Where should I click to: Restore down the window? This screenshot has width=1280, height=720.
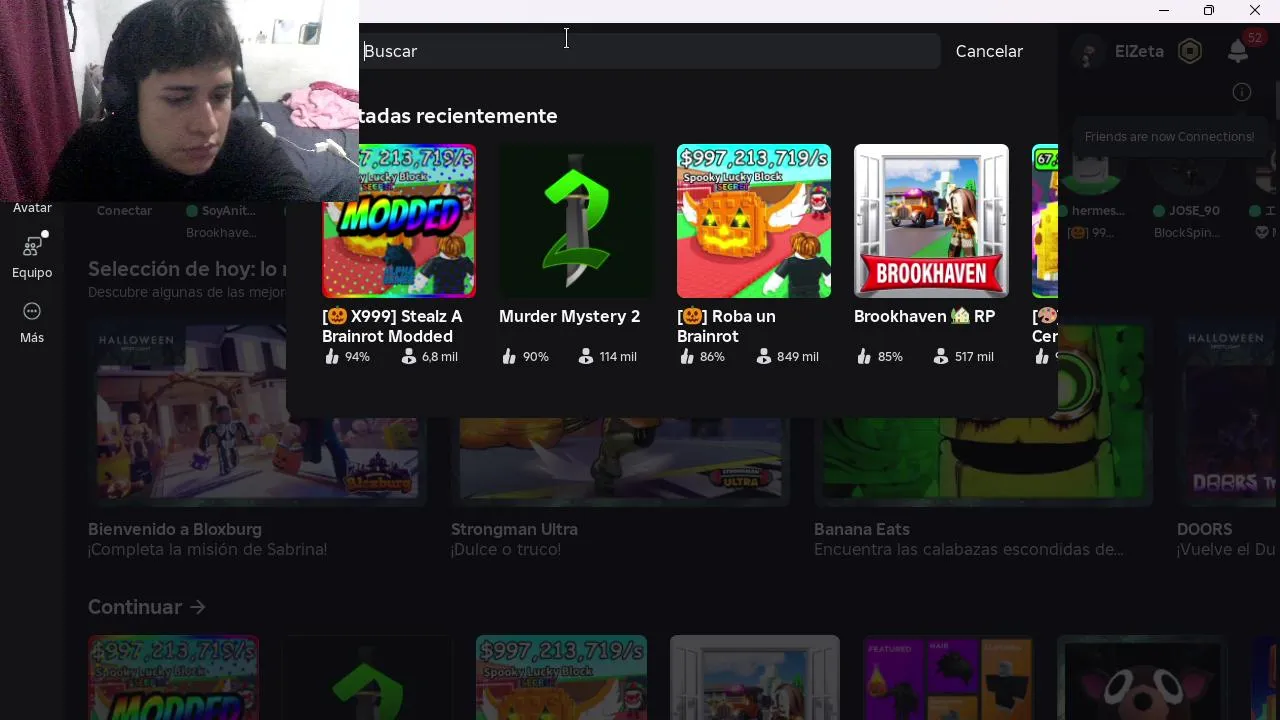click(x=1209, y=10)
